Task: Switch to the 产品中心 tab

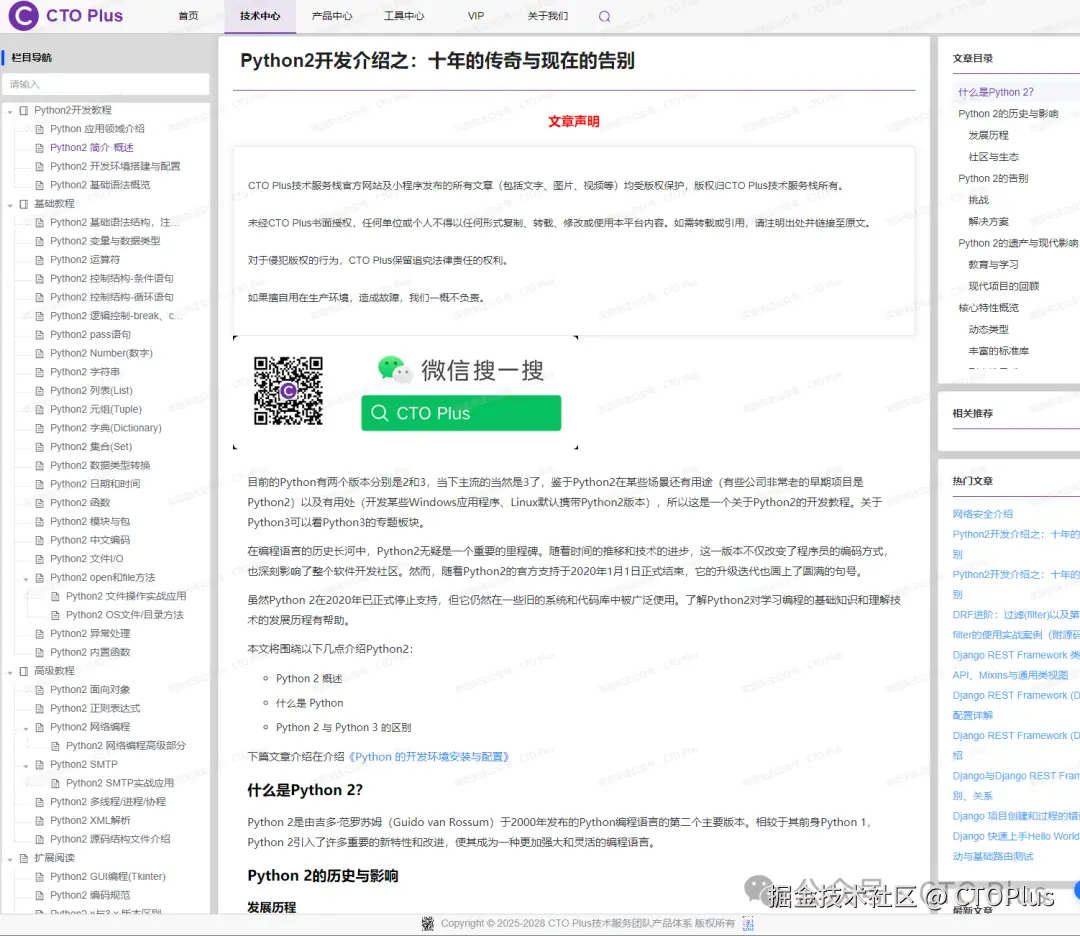Action: [331, 16]
